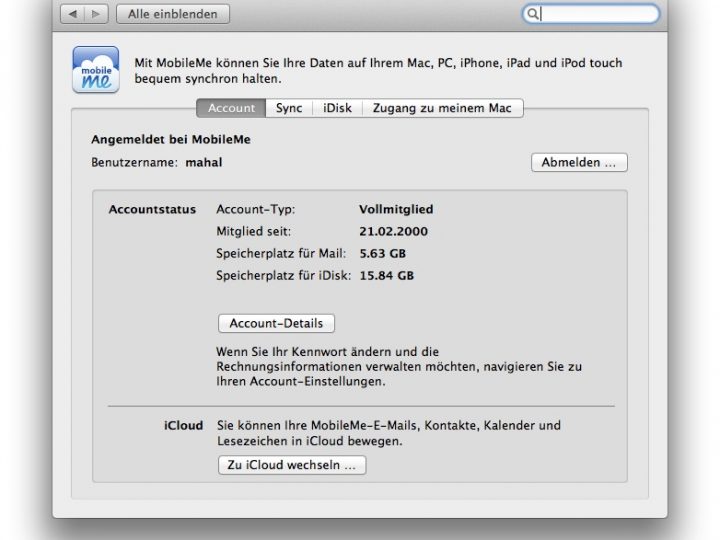Click the iCloud section label
This screenshot has height=540, width=720.
184,426
